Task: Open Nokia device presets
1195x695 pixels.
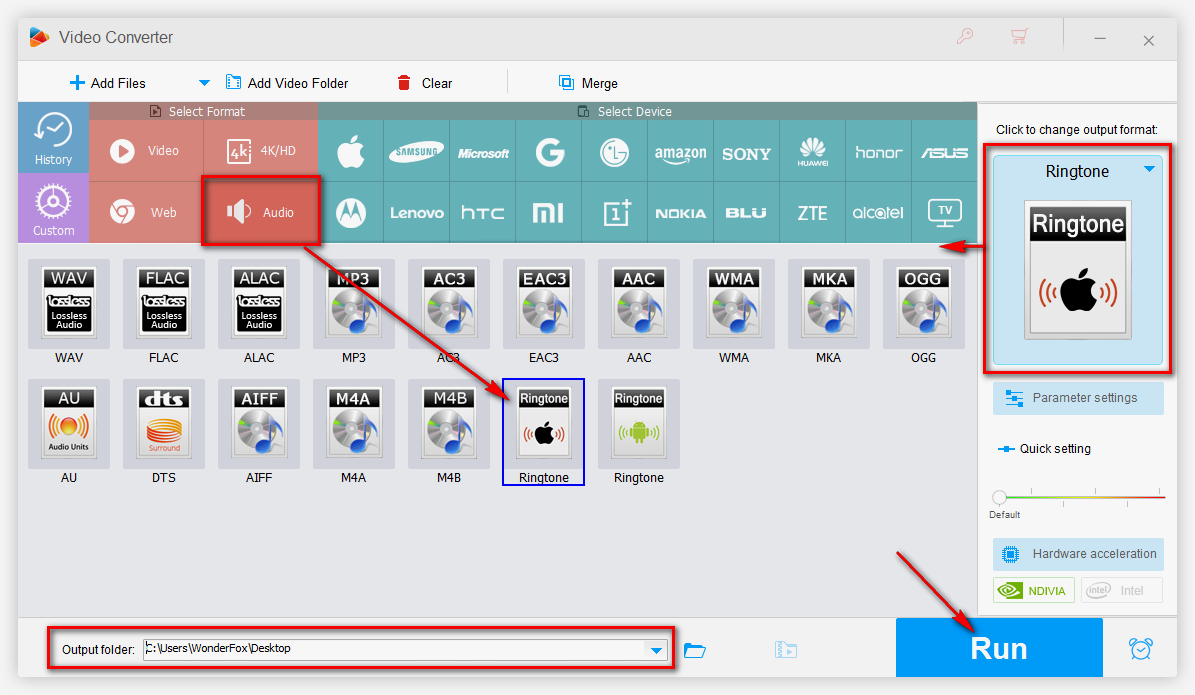Action: [x=681, y=213]
